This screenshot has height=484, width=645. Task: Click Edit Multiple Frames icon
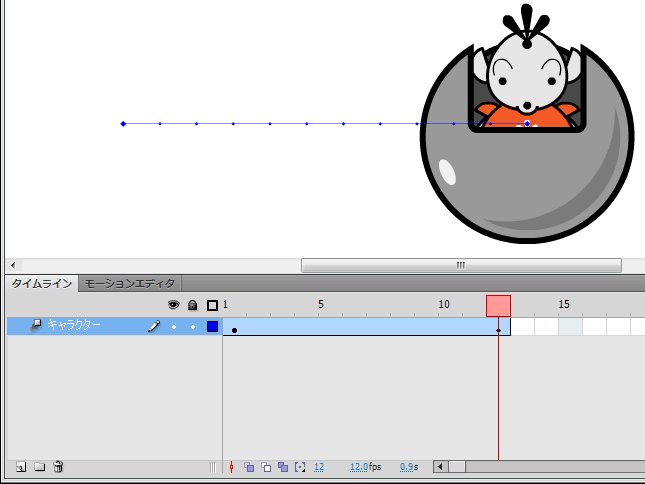(x=283, y=467)
